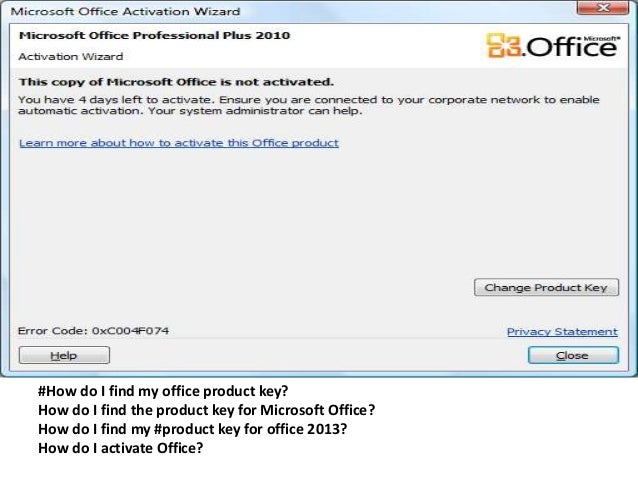Click the Help button
Screen dimensions: 638x479
click(64, 355)
